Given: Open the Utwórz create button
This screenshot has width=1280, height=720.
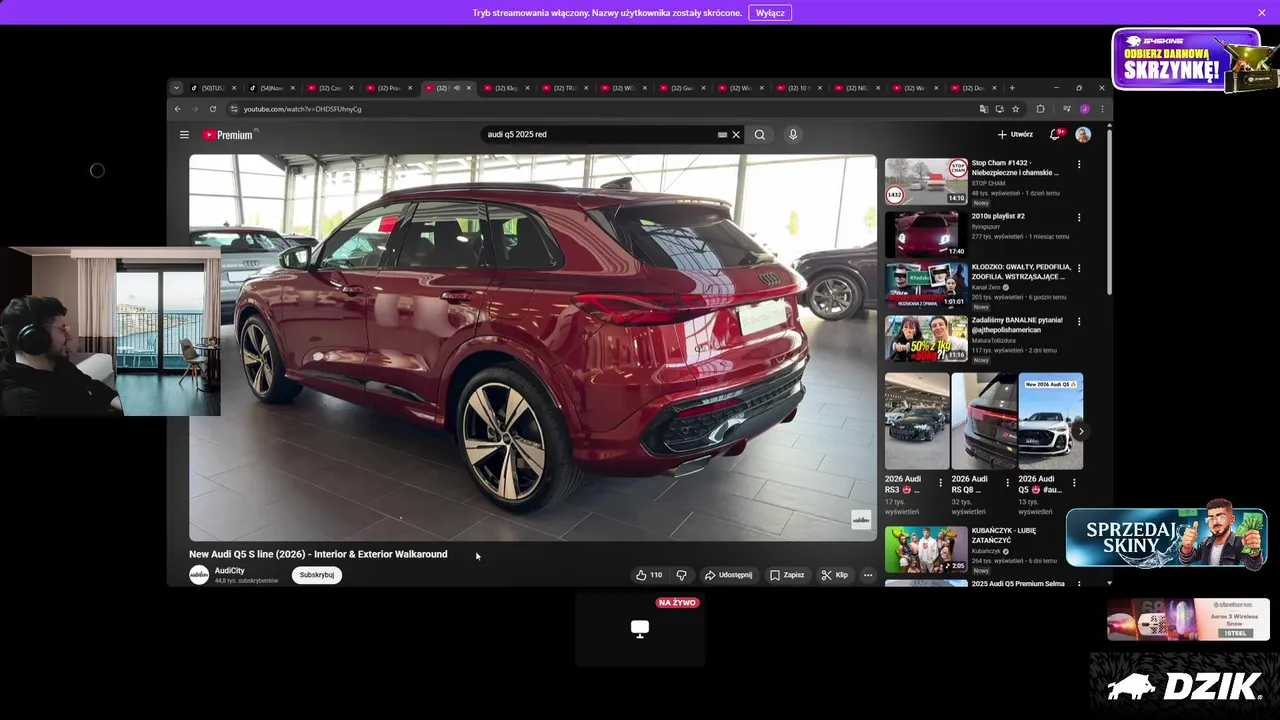Looking at the screenshot, I should [1015, 135].
